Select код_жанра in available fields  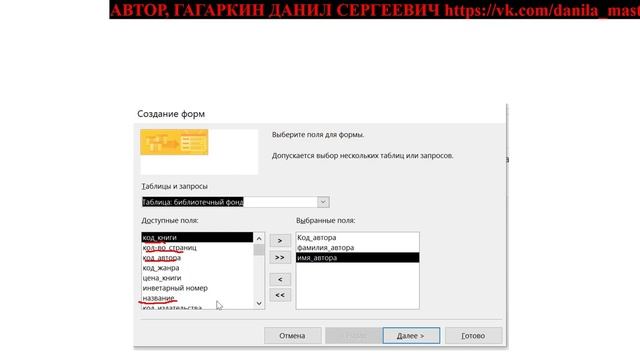click(197, 268)
